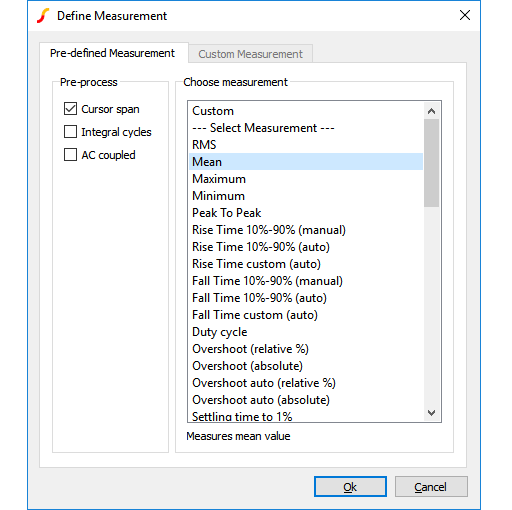Click the measurement list scrollbar thumb
This screenshot has width=512, height=510.
pos(431,163)
